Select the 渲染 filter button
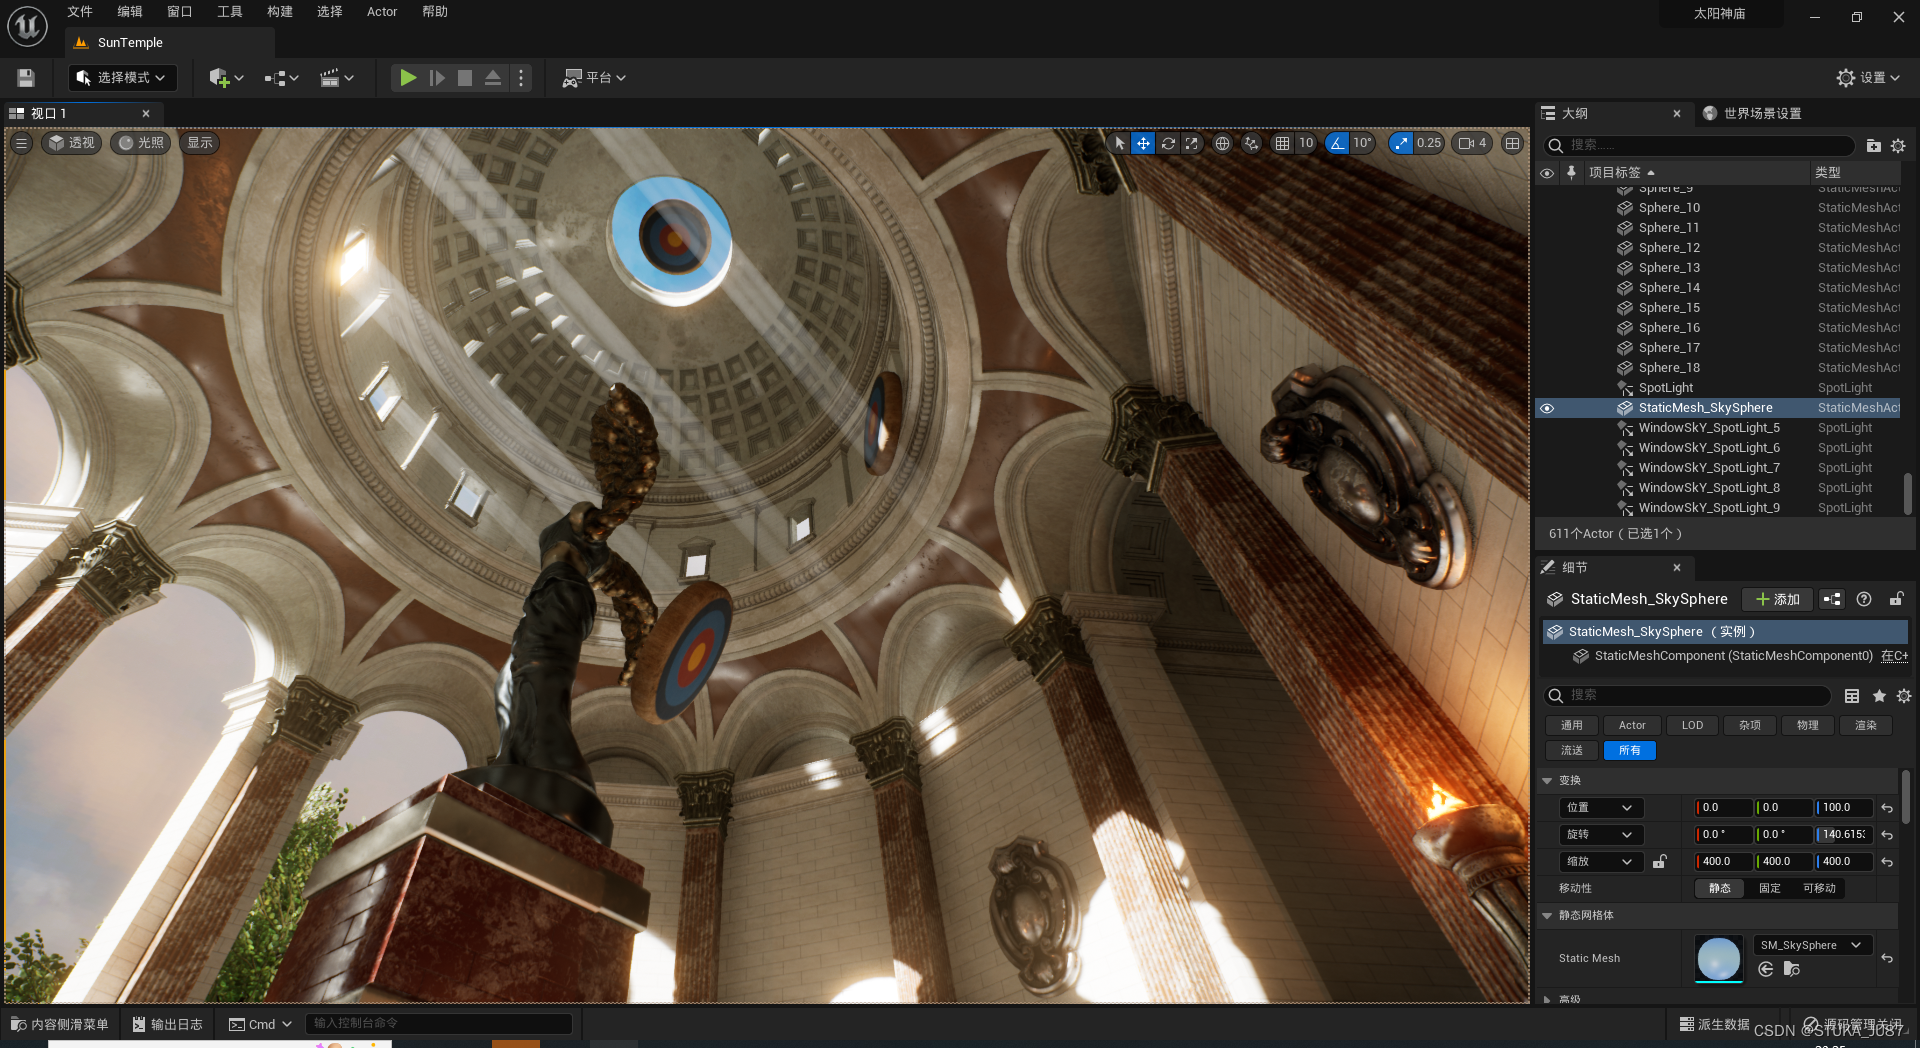This screenshot has width=1920, height=1048. pos(1865,725)
